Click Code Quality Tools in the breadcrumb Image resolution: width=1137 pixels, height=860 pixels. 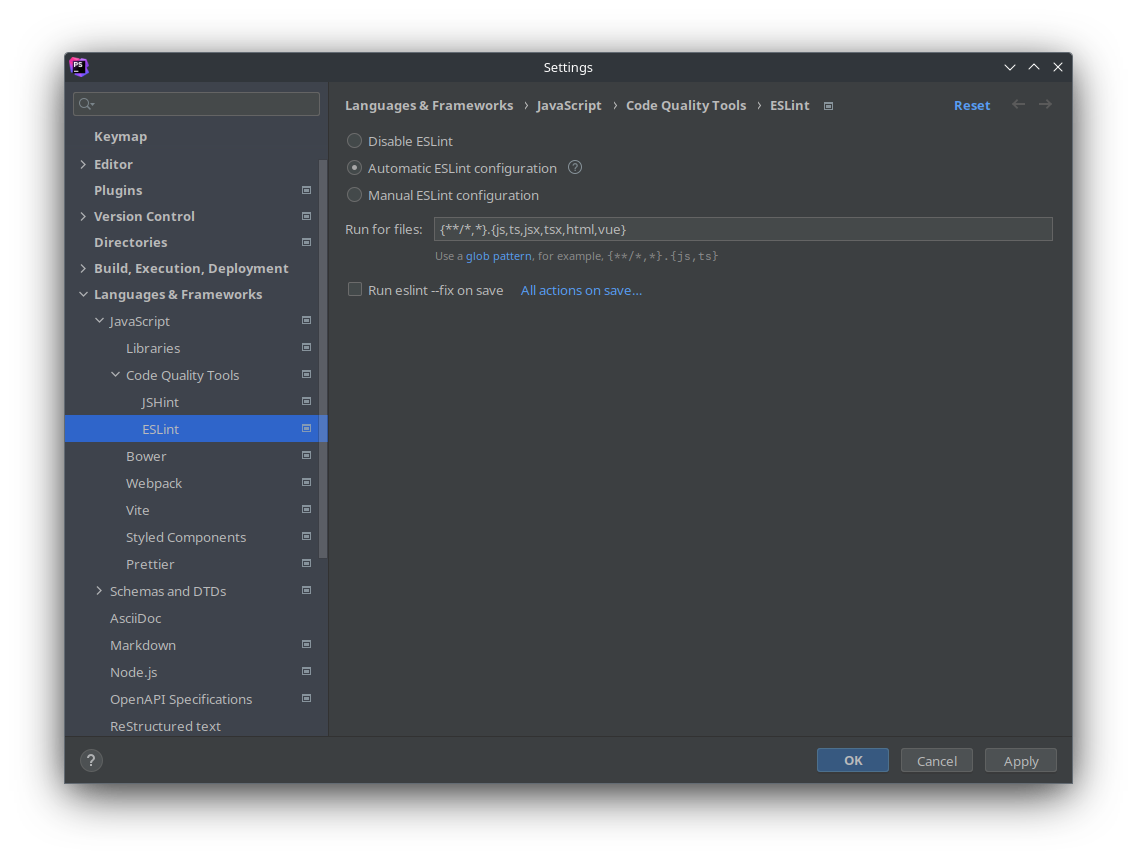click(x=686, y=105)
